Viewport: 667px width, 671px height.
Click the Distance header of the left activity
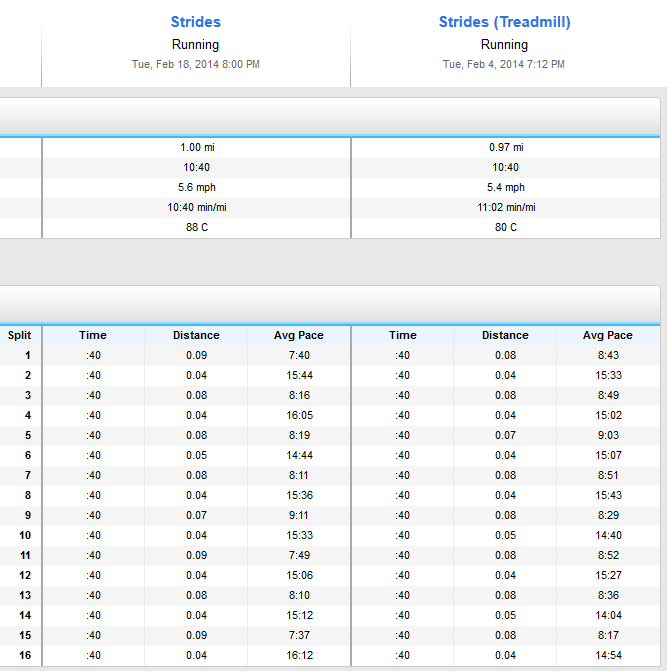(196, 335)
